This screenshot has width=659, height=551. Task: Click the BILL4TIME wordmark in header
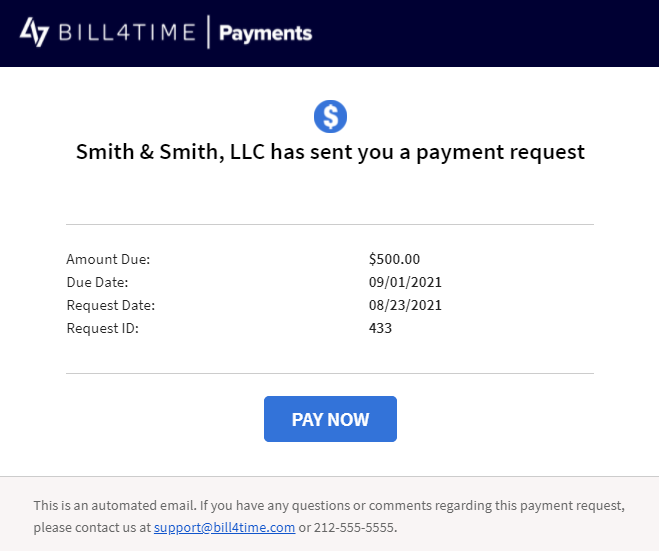(127, 32)
